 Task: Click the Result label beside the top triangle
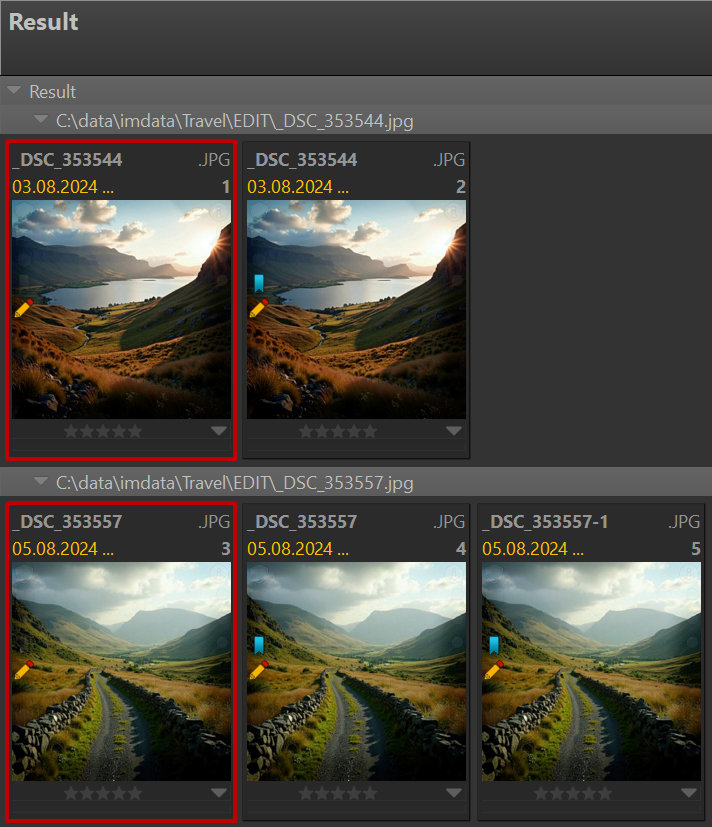tap(53, 92)
